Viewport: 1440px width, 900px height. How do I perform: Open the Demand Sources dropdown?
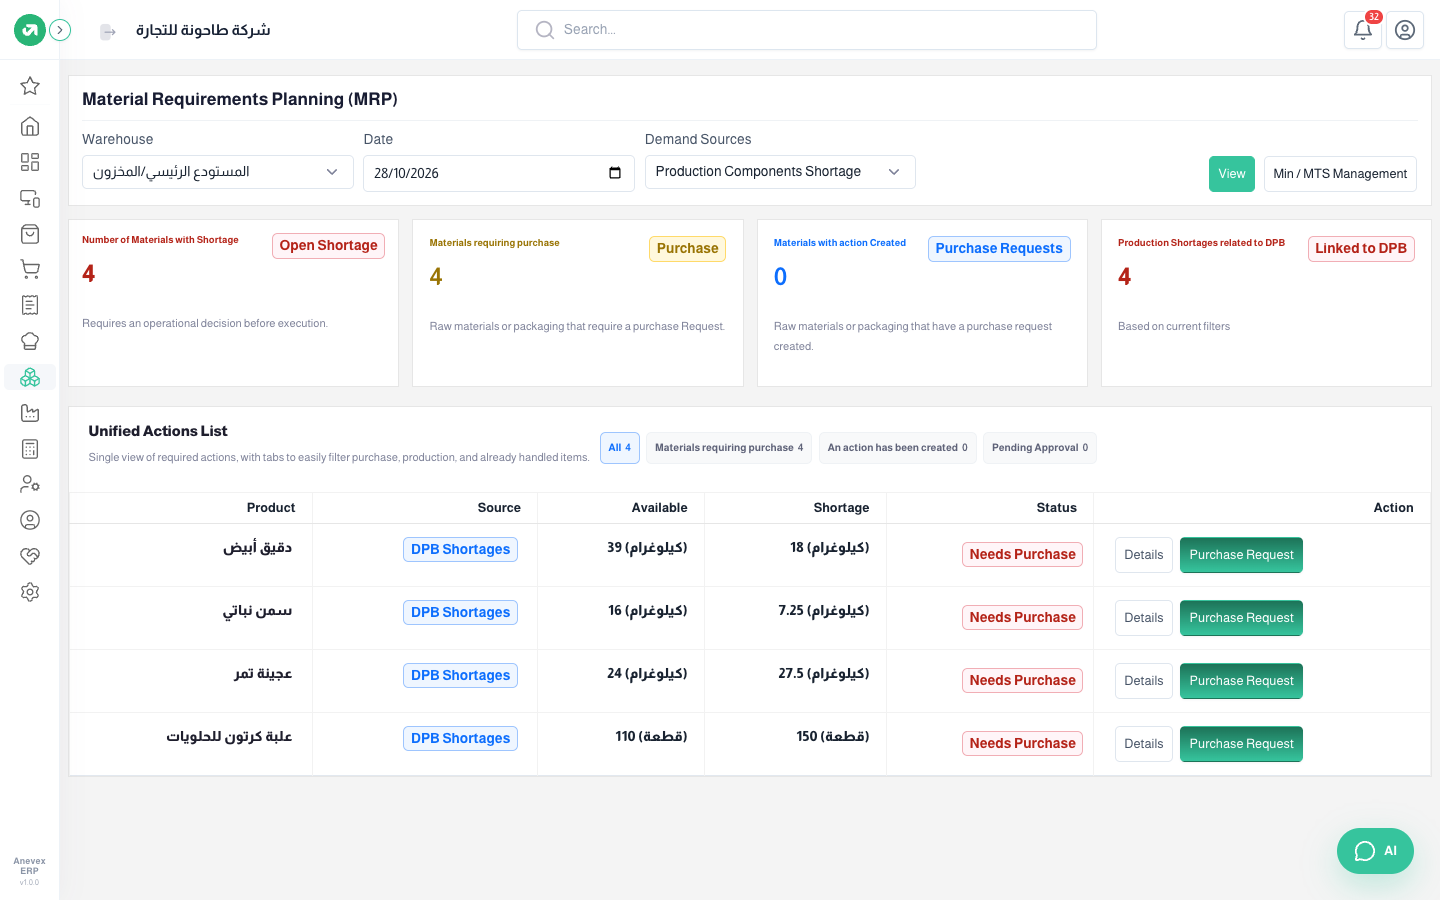[x=780, y=172]
